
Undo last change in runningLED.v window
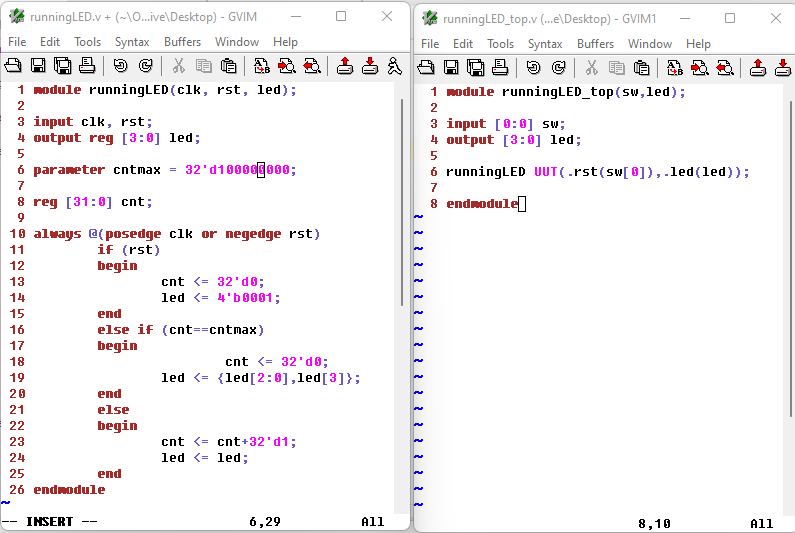pos(120,66)
